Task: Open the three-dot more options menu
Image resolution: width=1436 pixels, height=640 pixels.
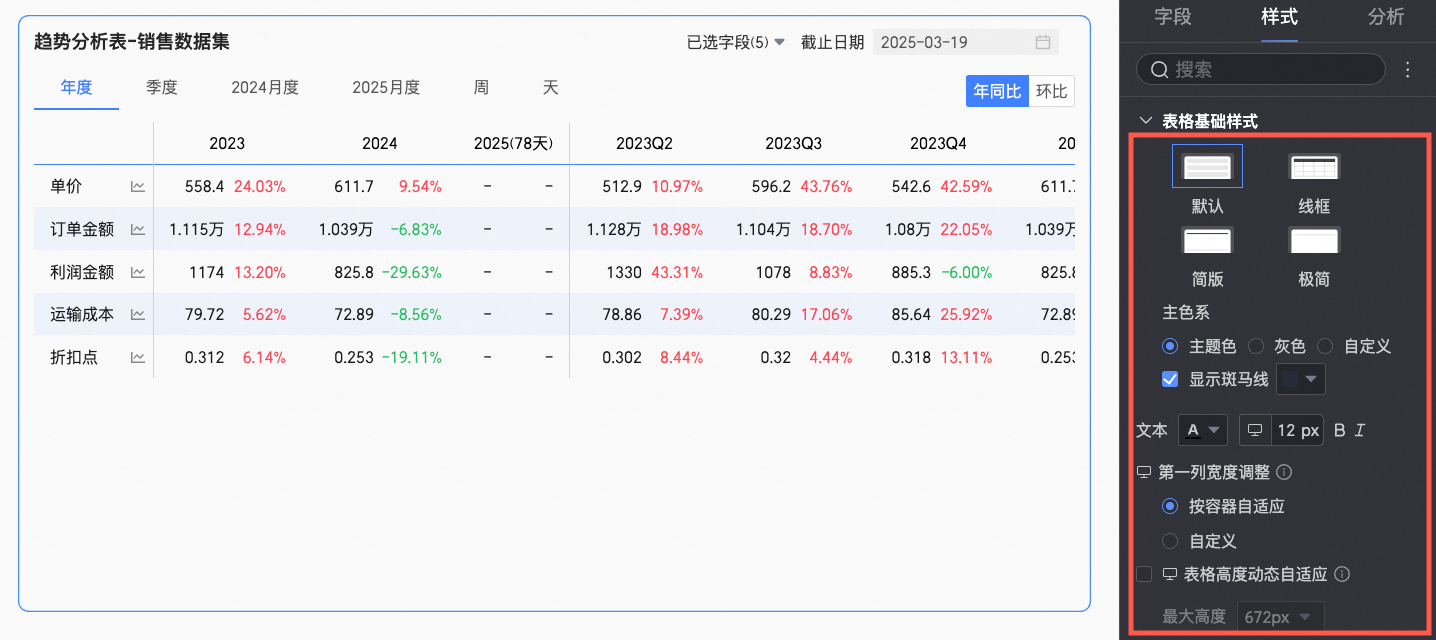Action: pyautogui.click(x=1408, y=69)
